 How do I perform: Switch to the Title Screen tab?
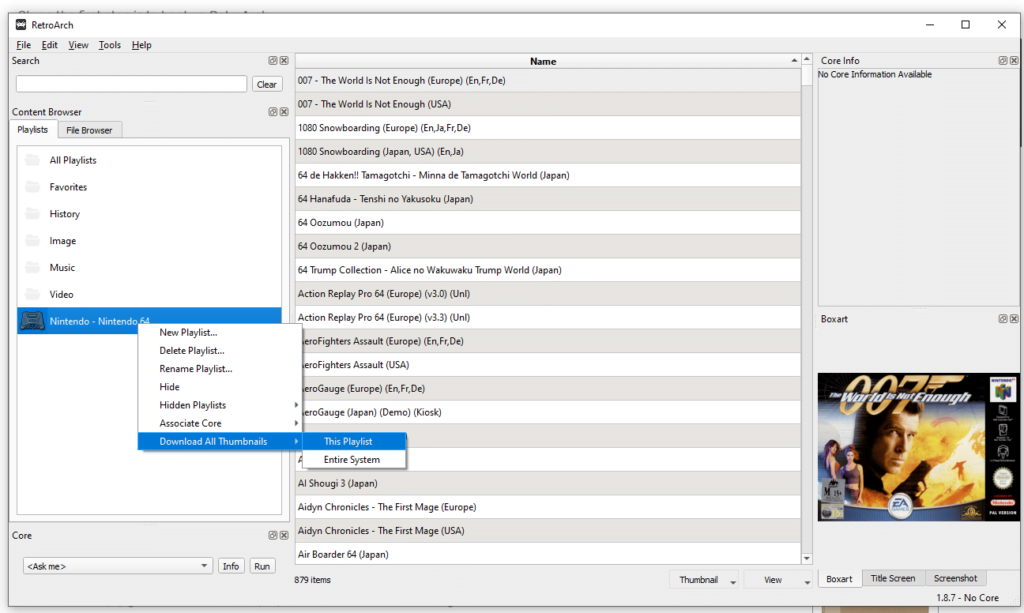893,578
